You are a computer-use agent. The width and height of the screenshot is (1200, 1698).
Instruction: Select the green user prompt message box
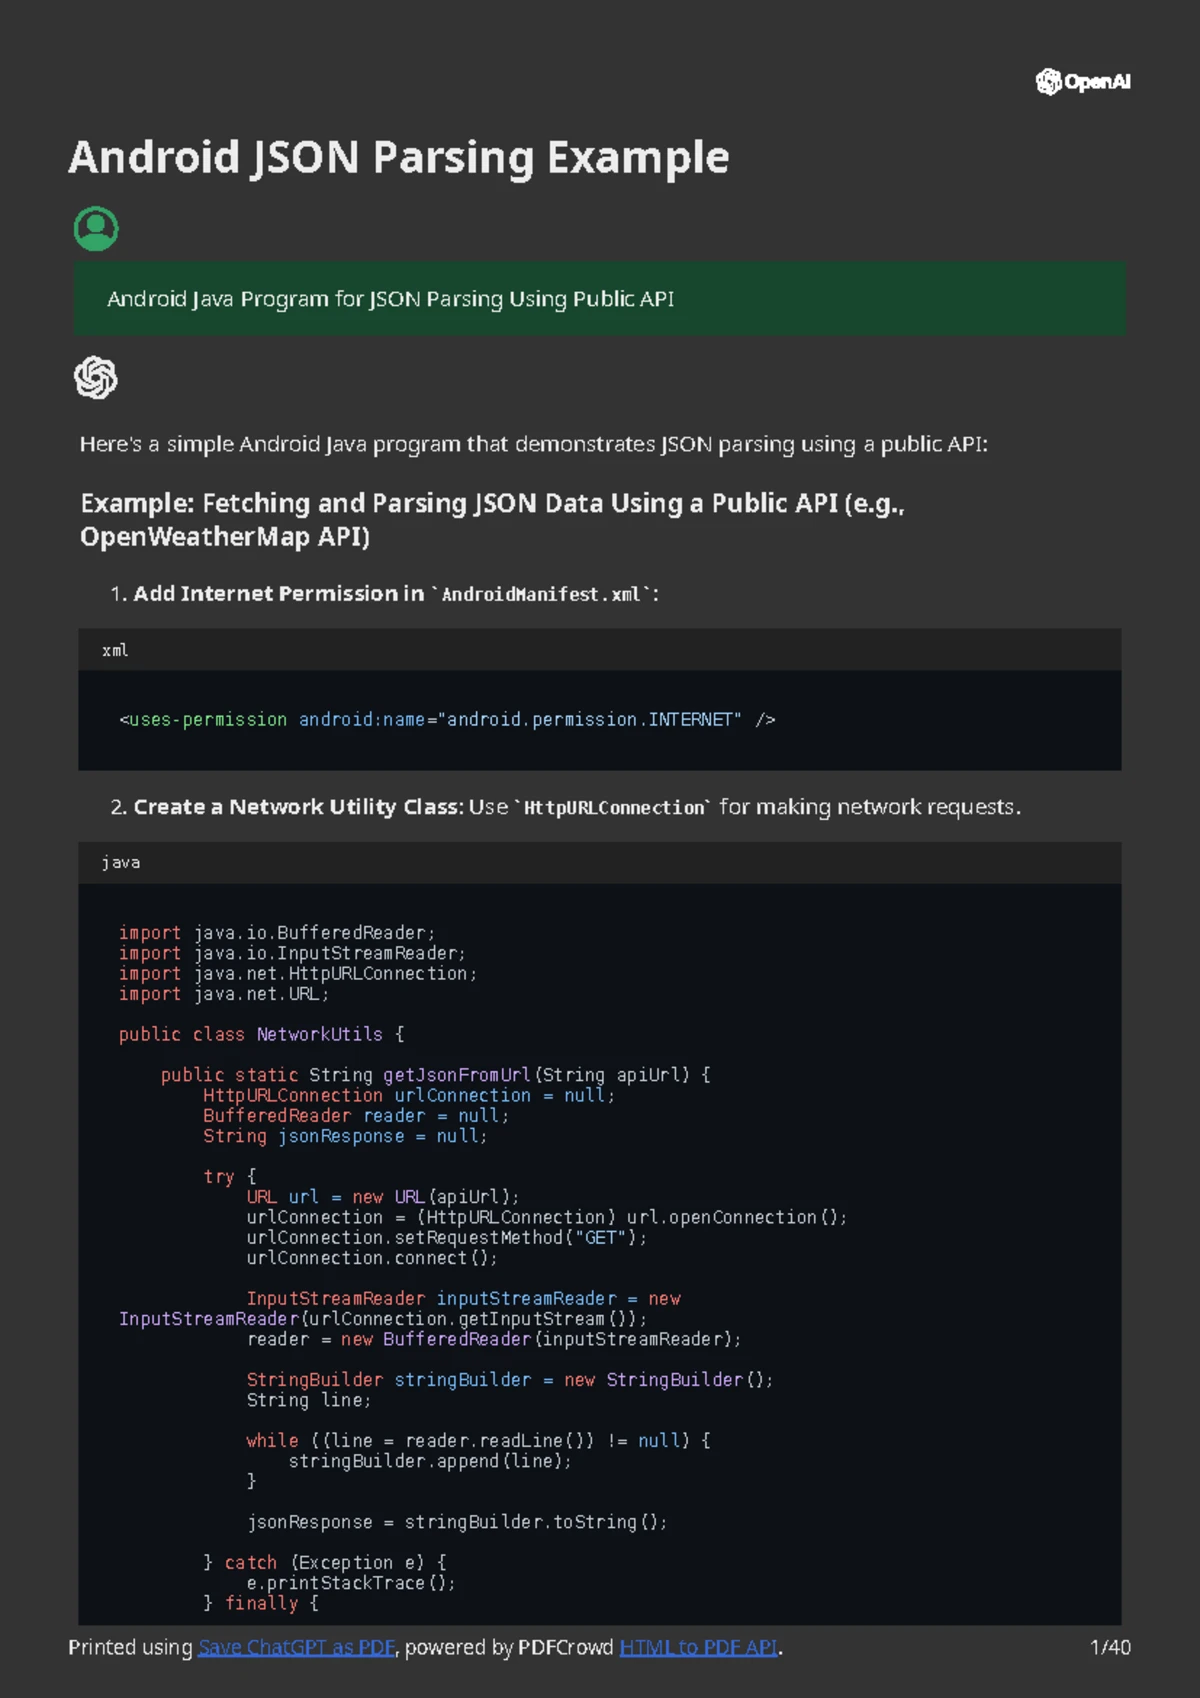click(600, 299)
